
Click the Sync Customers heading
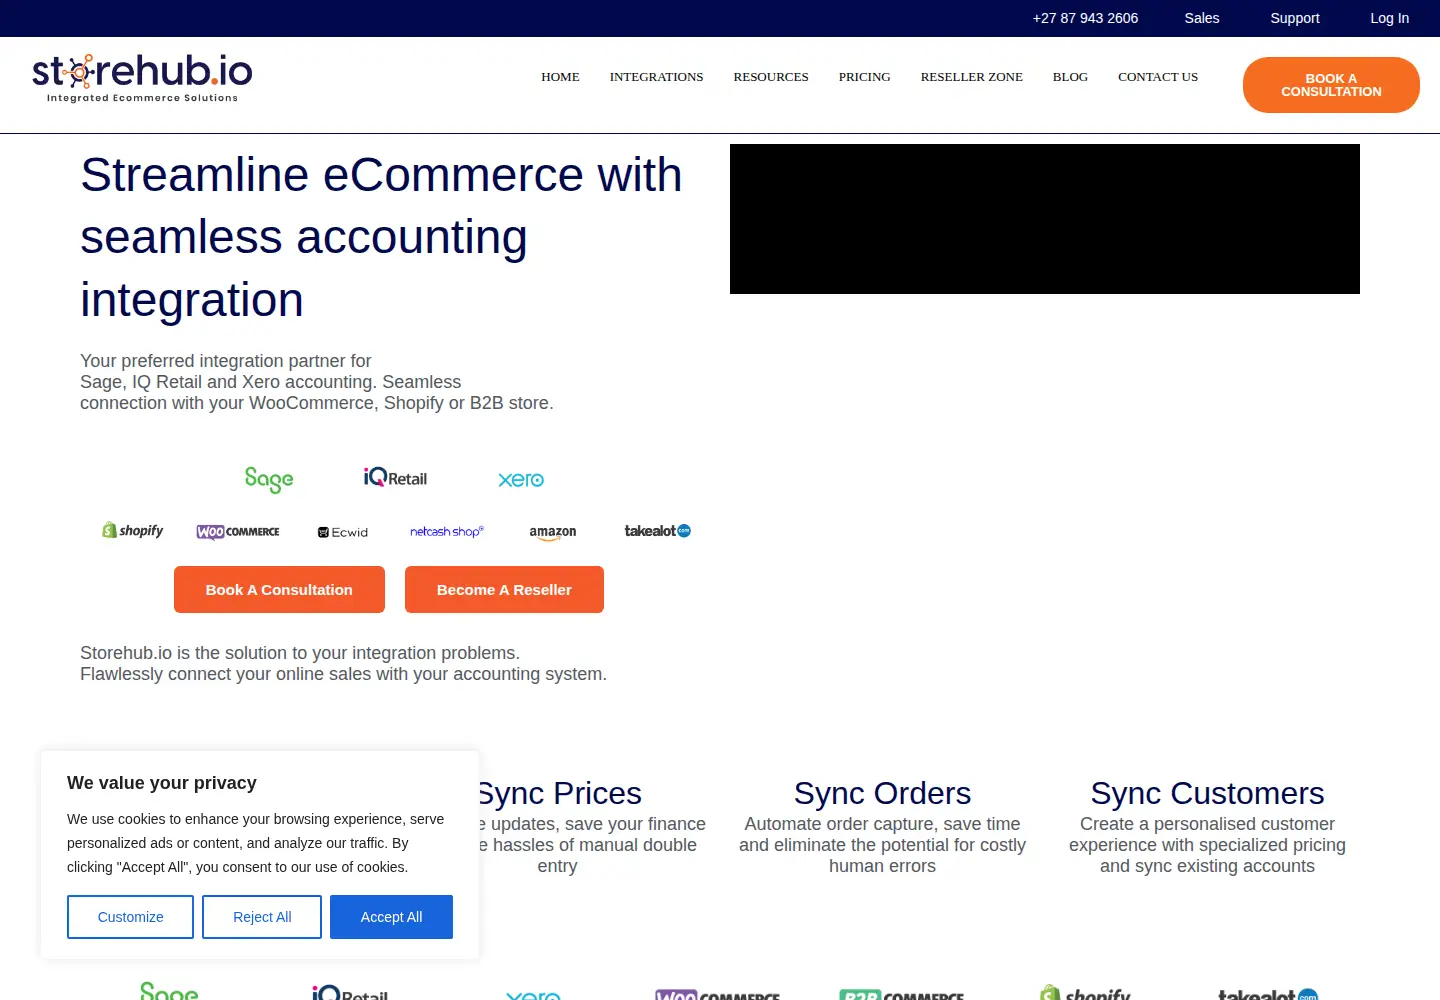pos(1207,793)
